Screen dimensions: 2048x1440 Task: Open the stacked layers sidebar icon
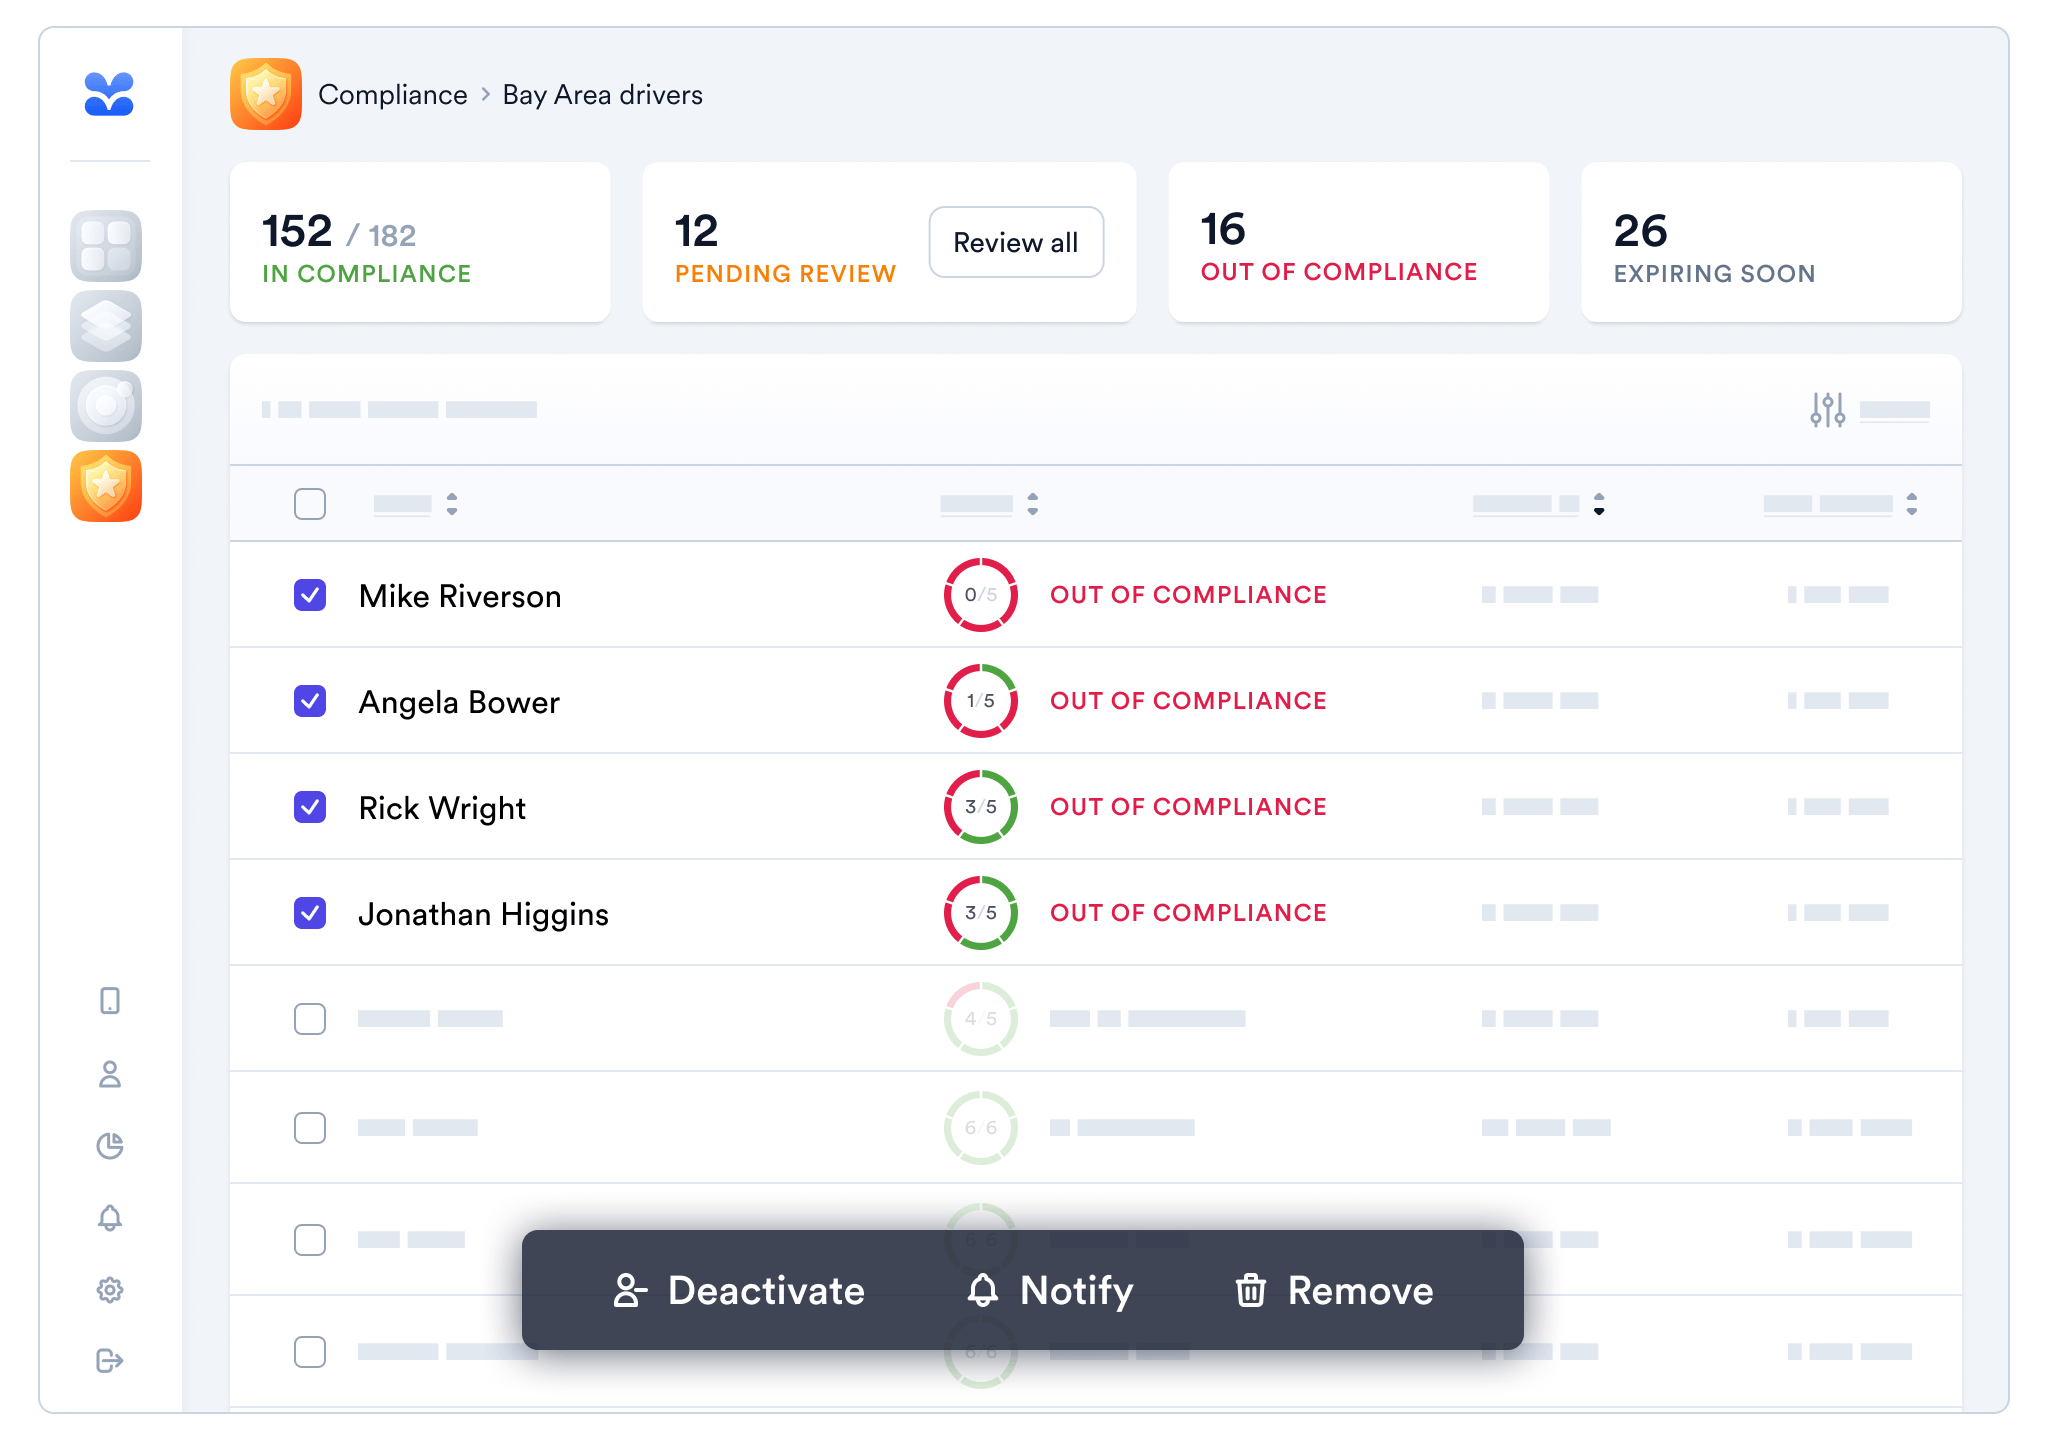[x=106, y=326]
